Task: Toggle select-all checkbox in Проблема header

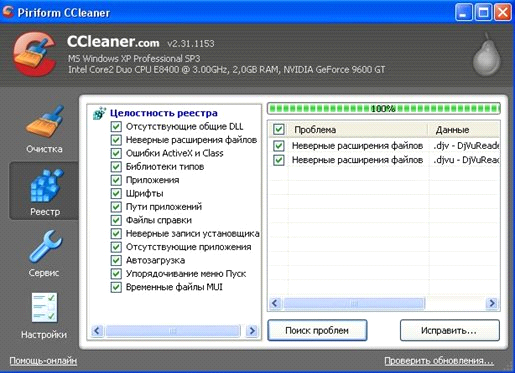Action: tap(279, 129)
